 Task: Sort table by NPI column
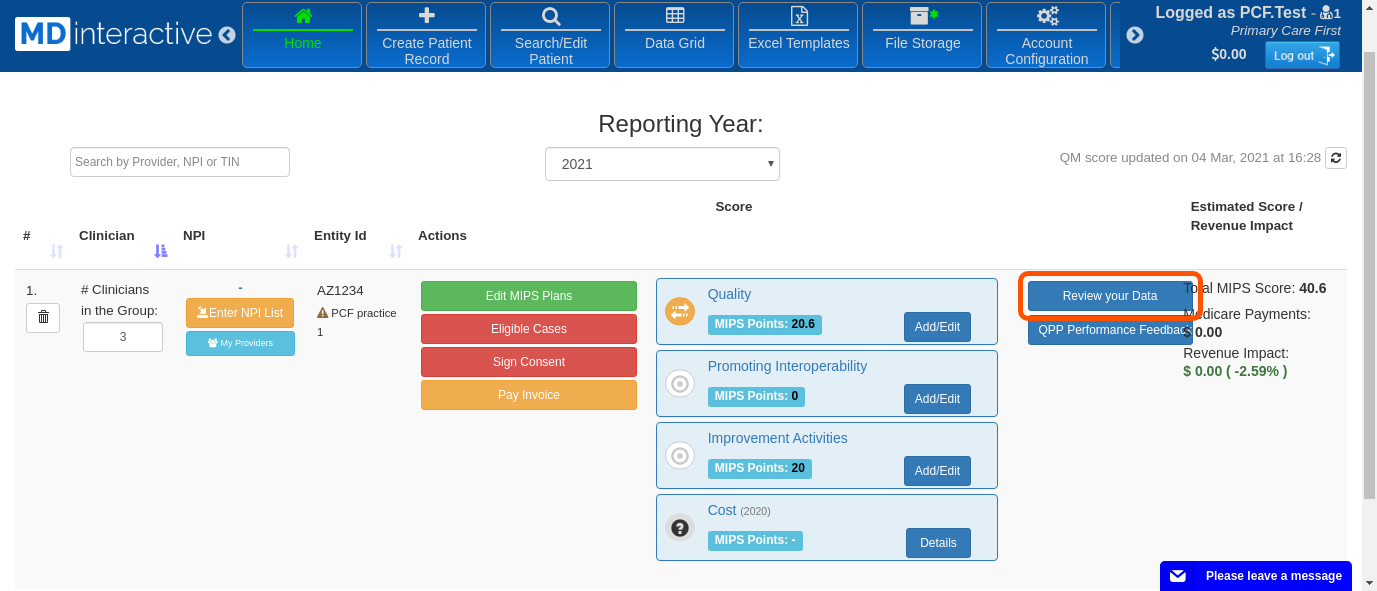tap(292, 251)
